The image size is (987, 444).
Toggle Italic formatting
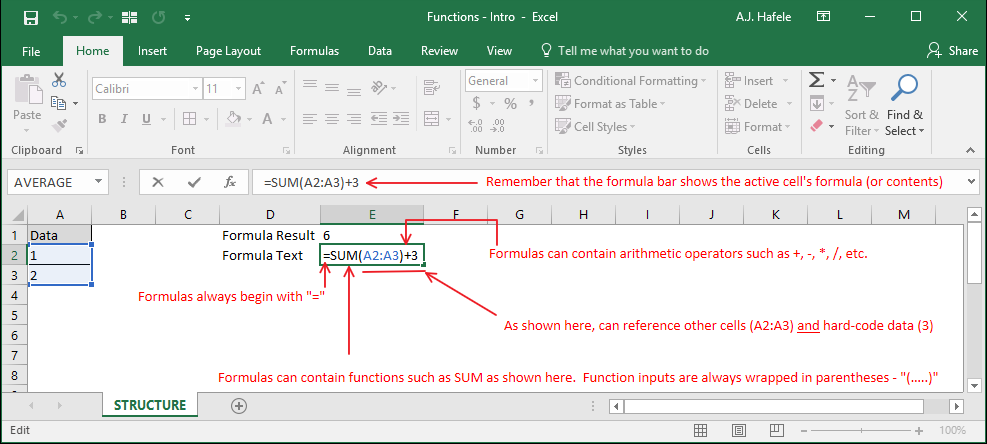pos(124,118)
